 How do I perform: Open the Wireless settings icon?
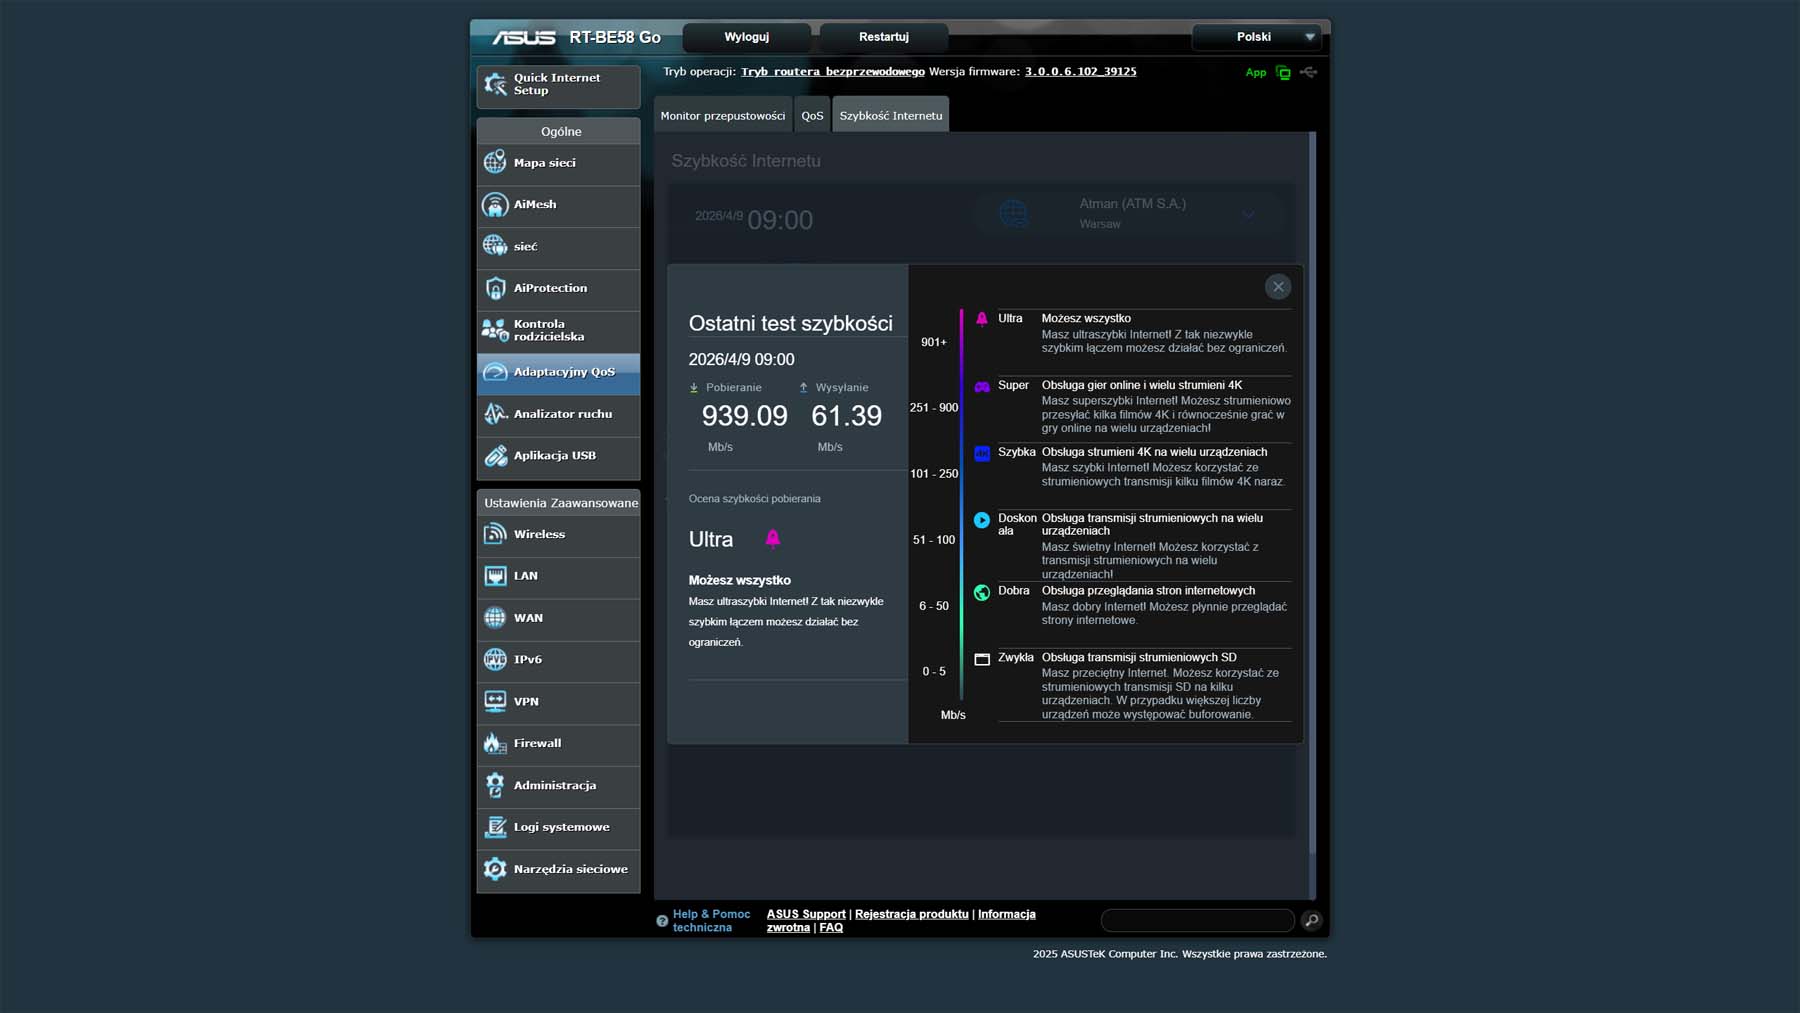(x=495, y=535)
